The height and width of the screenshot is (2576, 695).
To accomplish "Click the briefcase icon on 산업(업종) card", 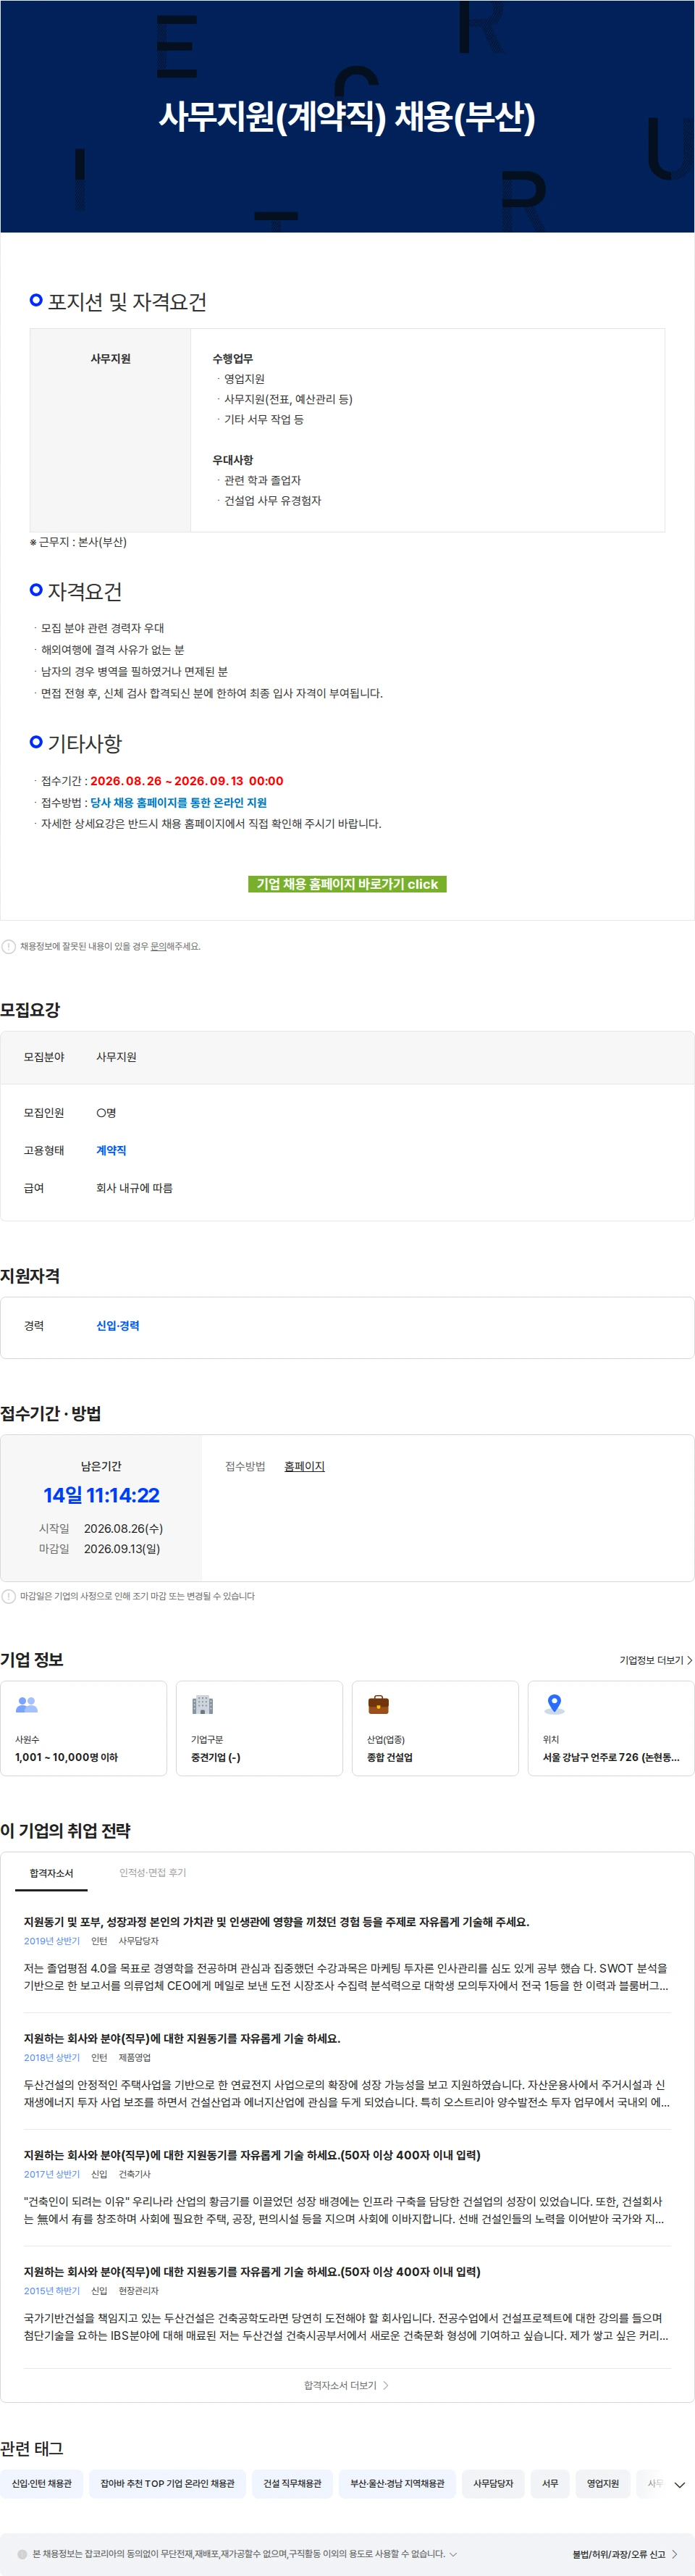I will click(x=378, y=1704).
